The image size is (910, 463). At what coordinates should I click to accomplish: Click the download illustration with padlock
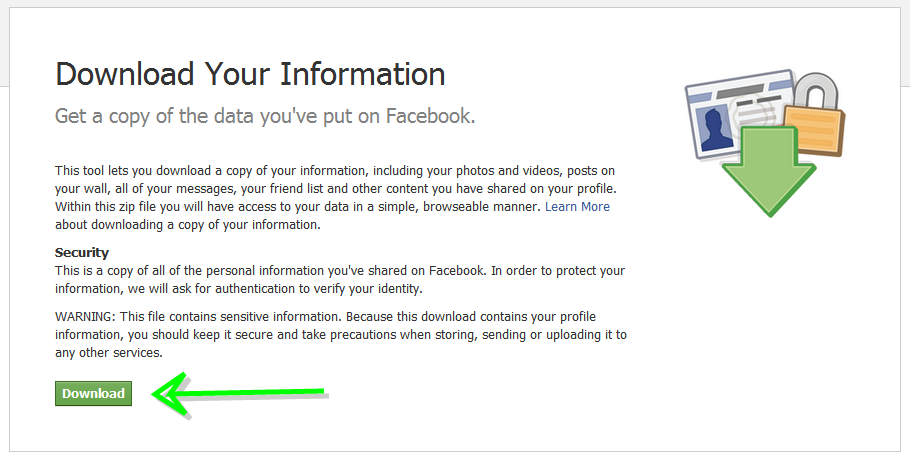(x=764, y=143)
